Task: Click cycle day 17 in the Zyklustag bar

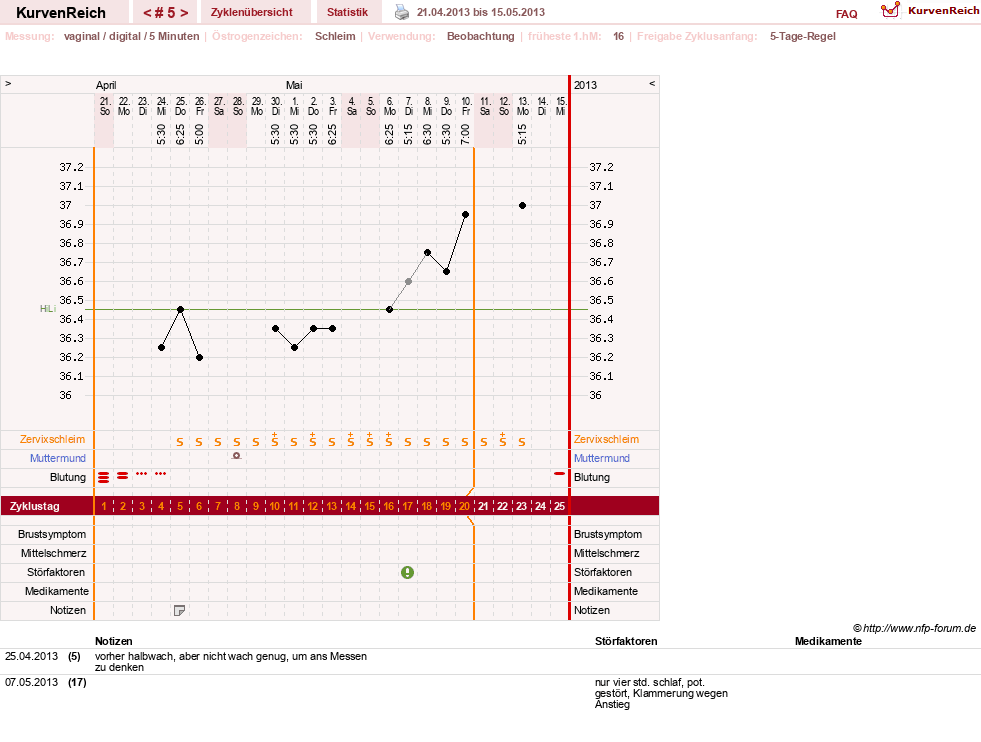Action: click(407, 506)
